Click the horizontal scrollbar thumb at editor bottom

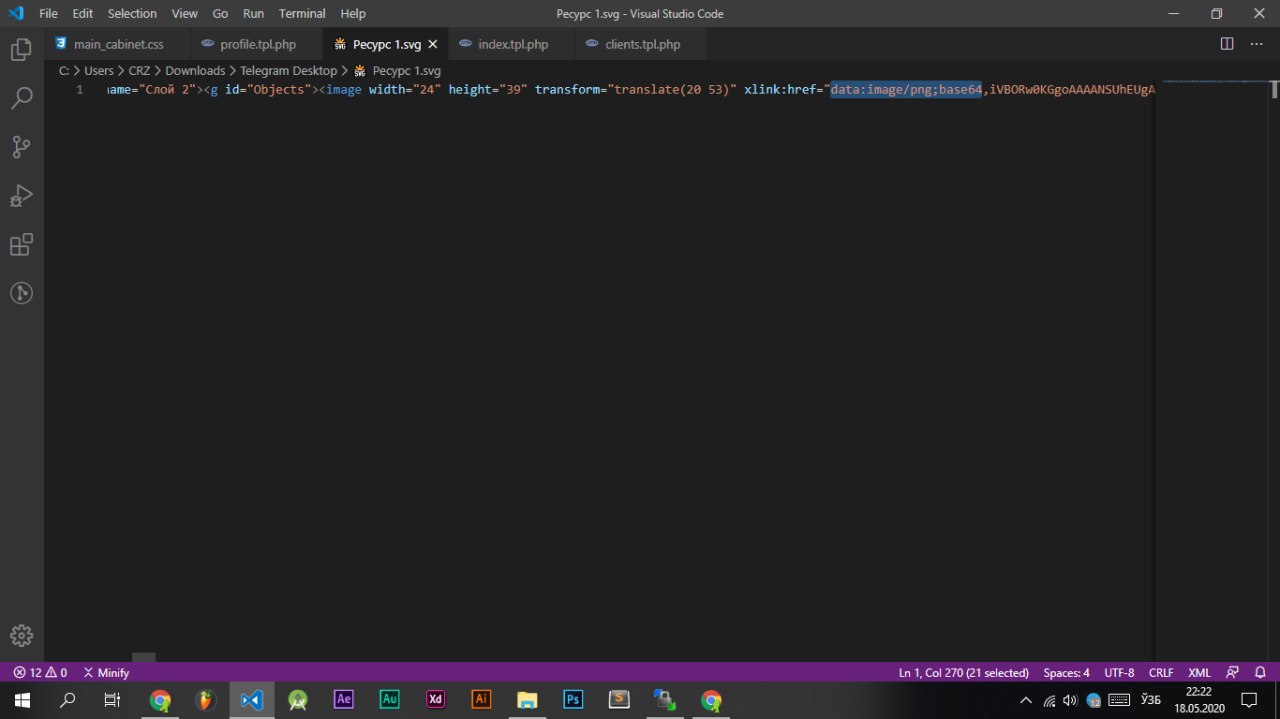pos(144,657)
